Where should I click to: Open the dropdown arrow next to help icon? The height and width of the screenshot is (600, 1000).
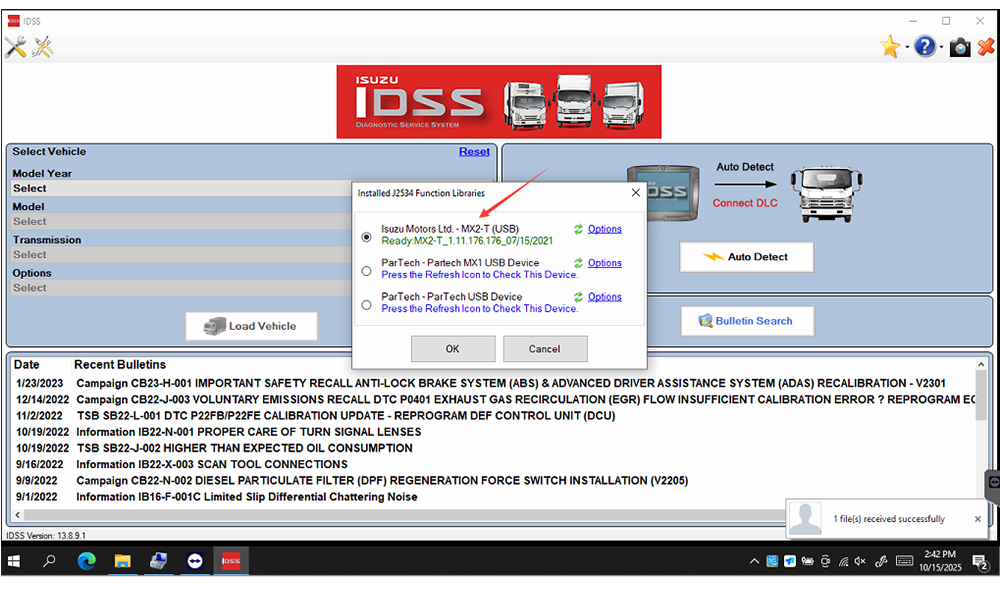(x=942, y=48)
